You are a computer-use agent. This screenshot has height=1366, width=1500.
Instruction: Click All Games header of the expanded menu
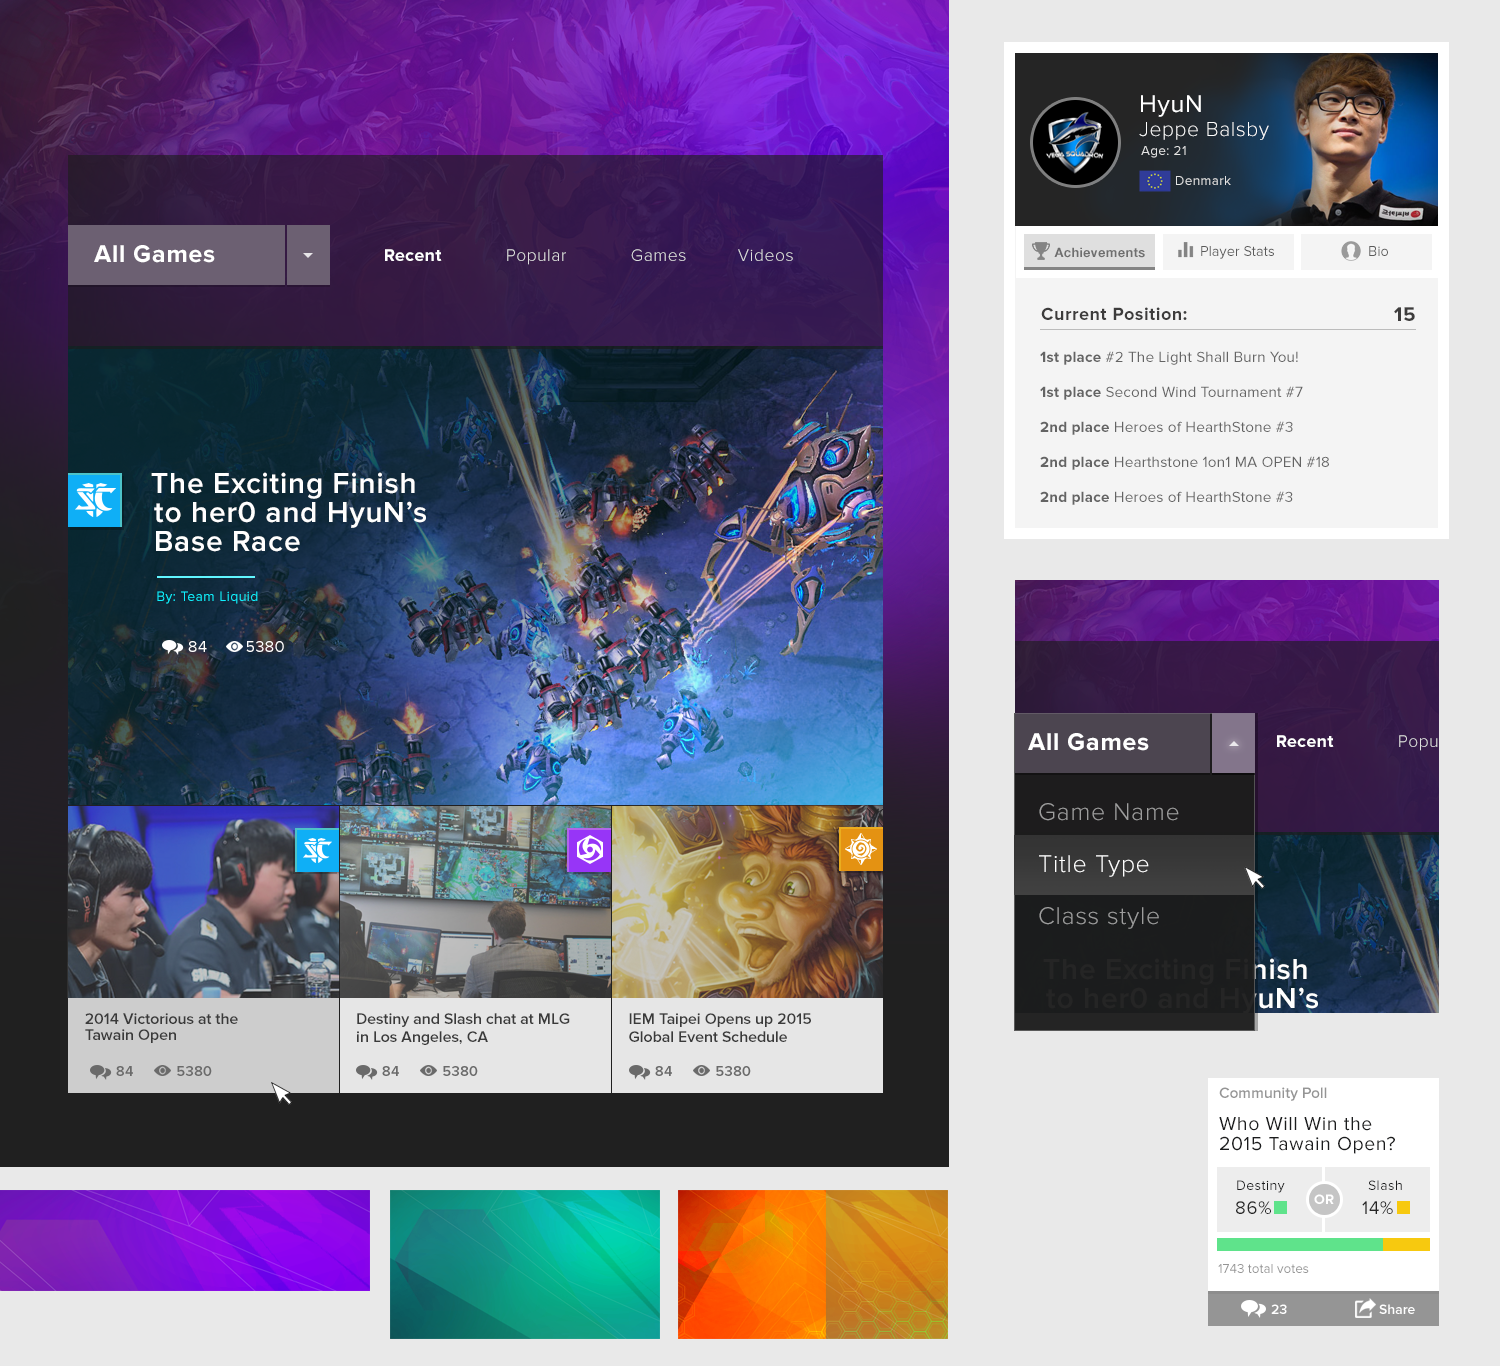point(1112,743)
